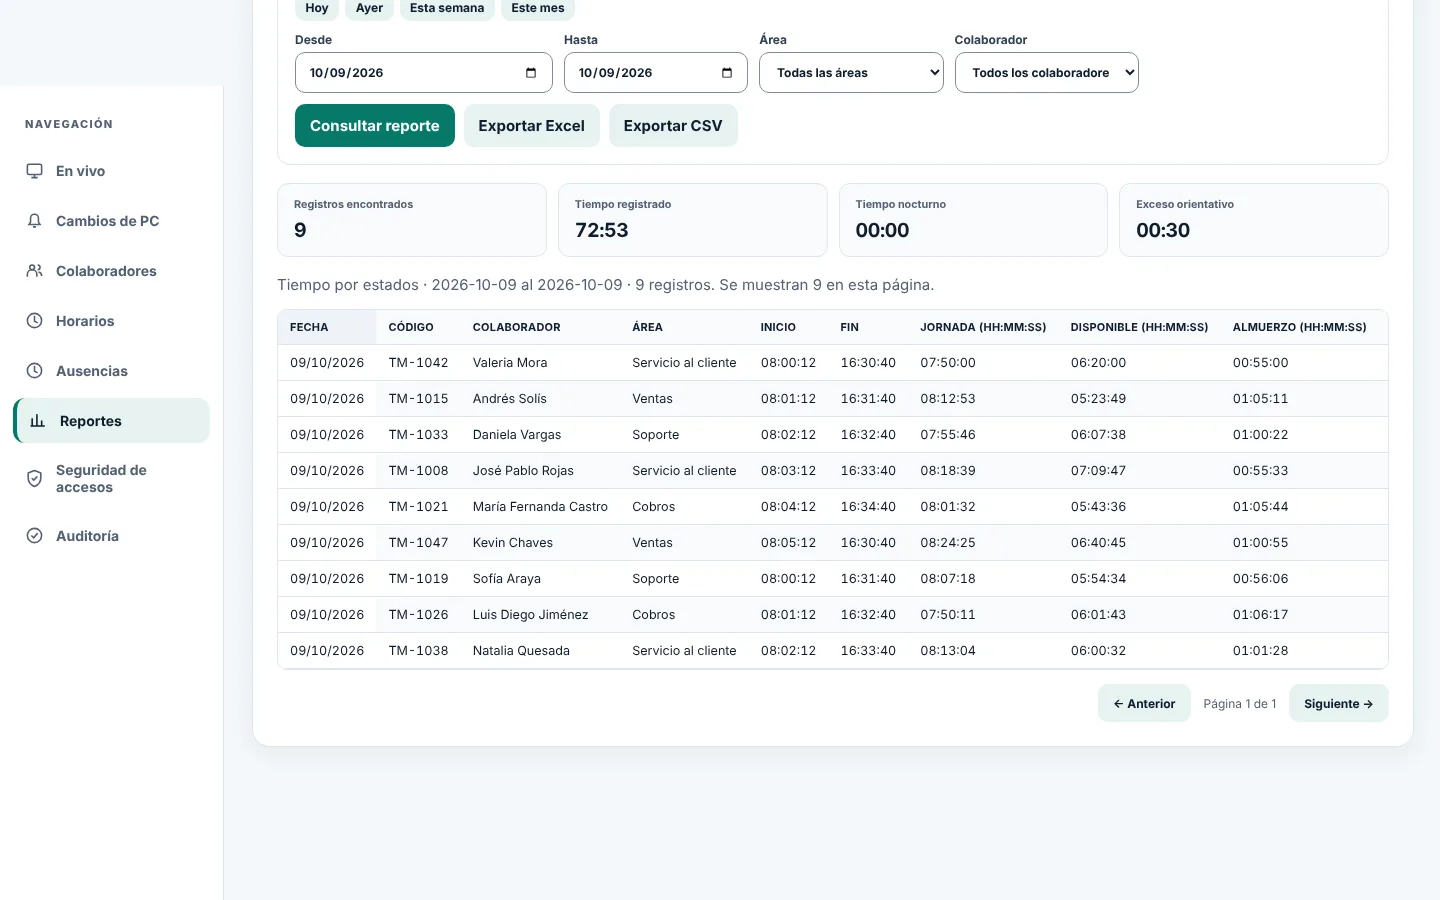Screen dimensions: 1440x900
Task: Click the clock icon beside Ausencias
Action: coord(35,371)
